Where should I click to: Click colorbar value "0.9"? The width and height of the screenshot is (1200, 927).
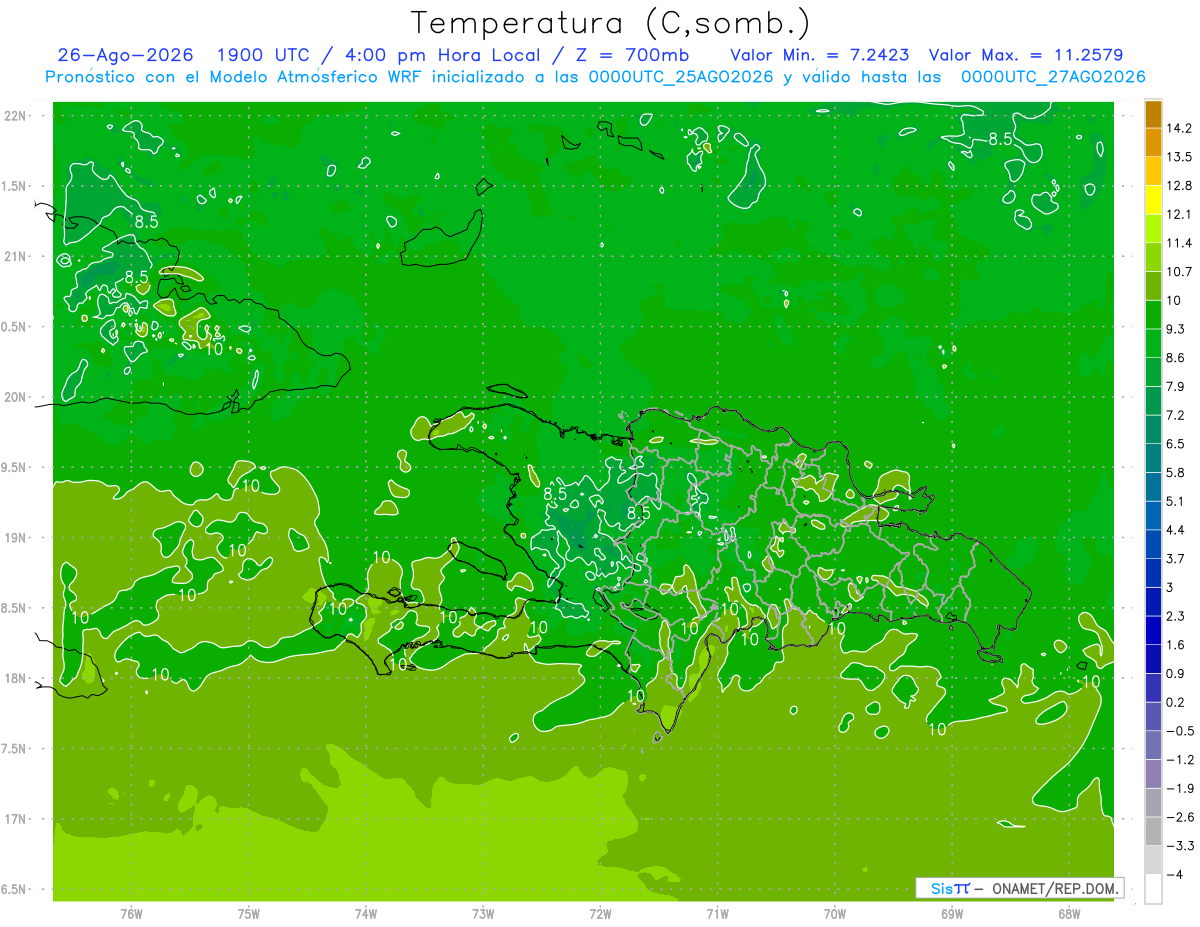[x=1176, y=674]
